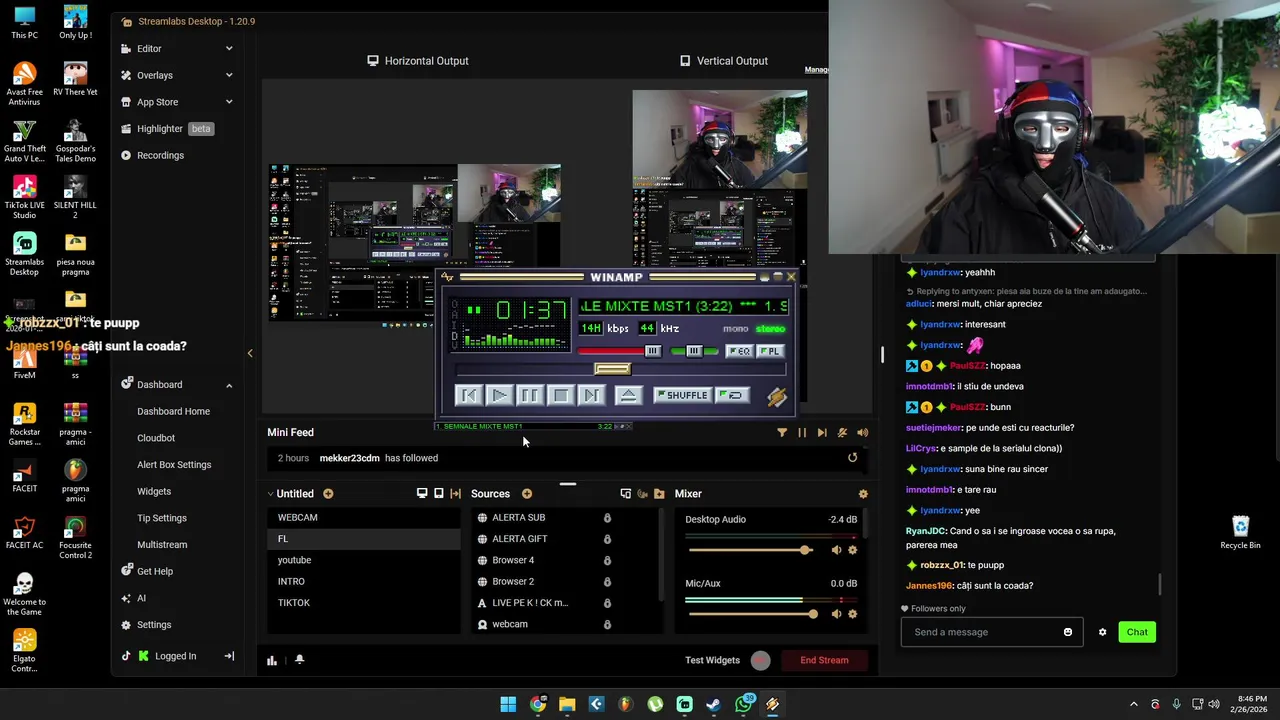
Task: Toggle lock on ALERTA GIFT source
Action: (x=607, y=539)
